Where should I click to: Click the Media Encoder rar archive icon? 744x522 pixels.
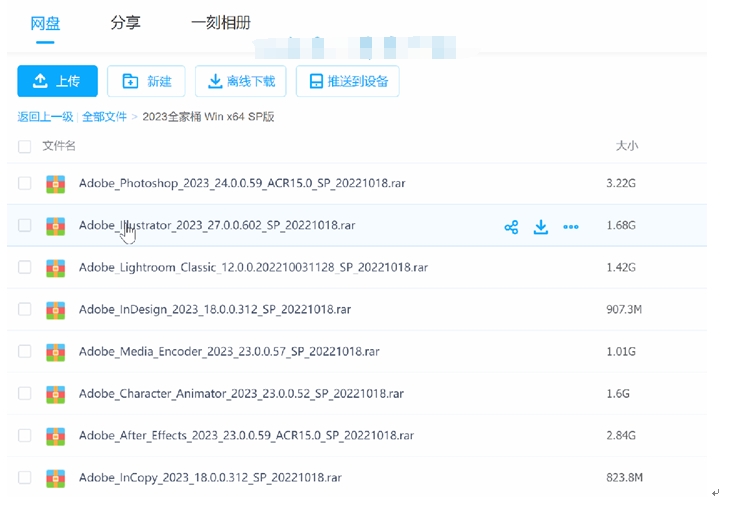click(x=56, y=352)
